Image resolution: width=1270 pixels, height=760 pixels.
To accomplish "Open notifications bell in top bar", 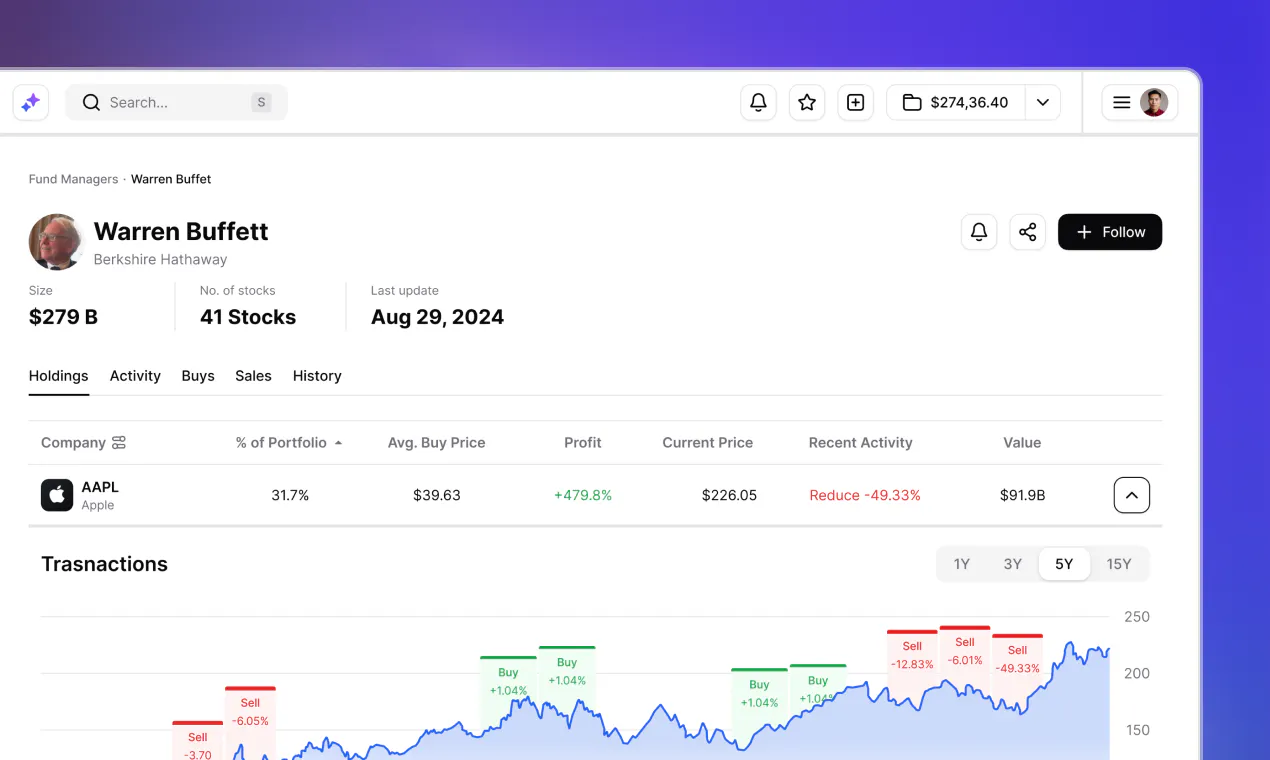I will coord(758,102).
